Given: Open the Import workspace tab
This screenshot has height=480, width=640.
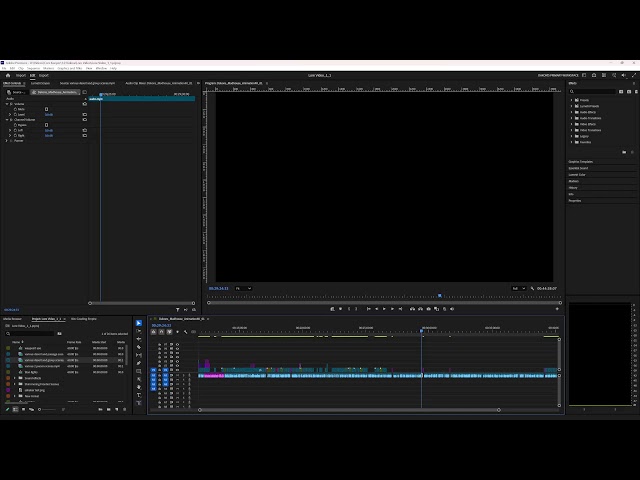Looking at the screenshot, I should (x=21, y=75).
